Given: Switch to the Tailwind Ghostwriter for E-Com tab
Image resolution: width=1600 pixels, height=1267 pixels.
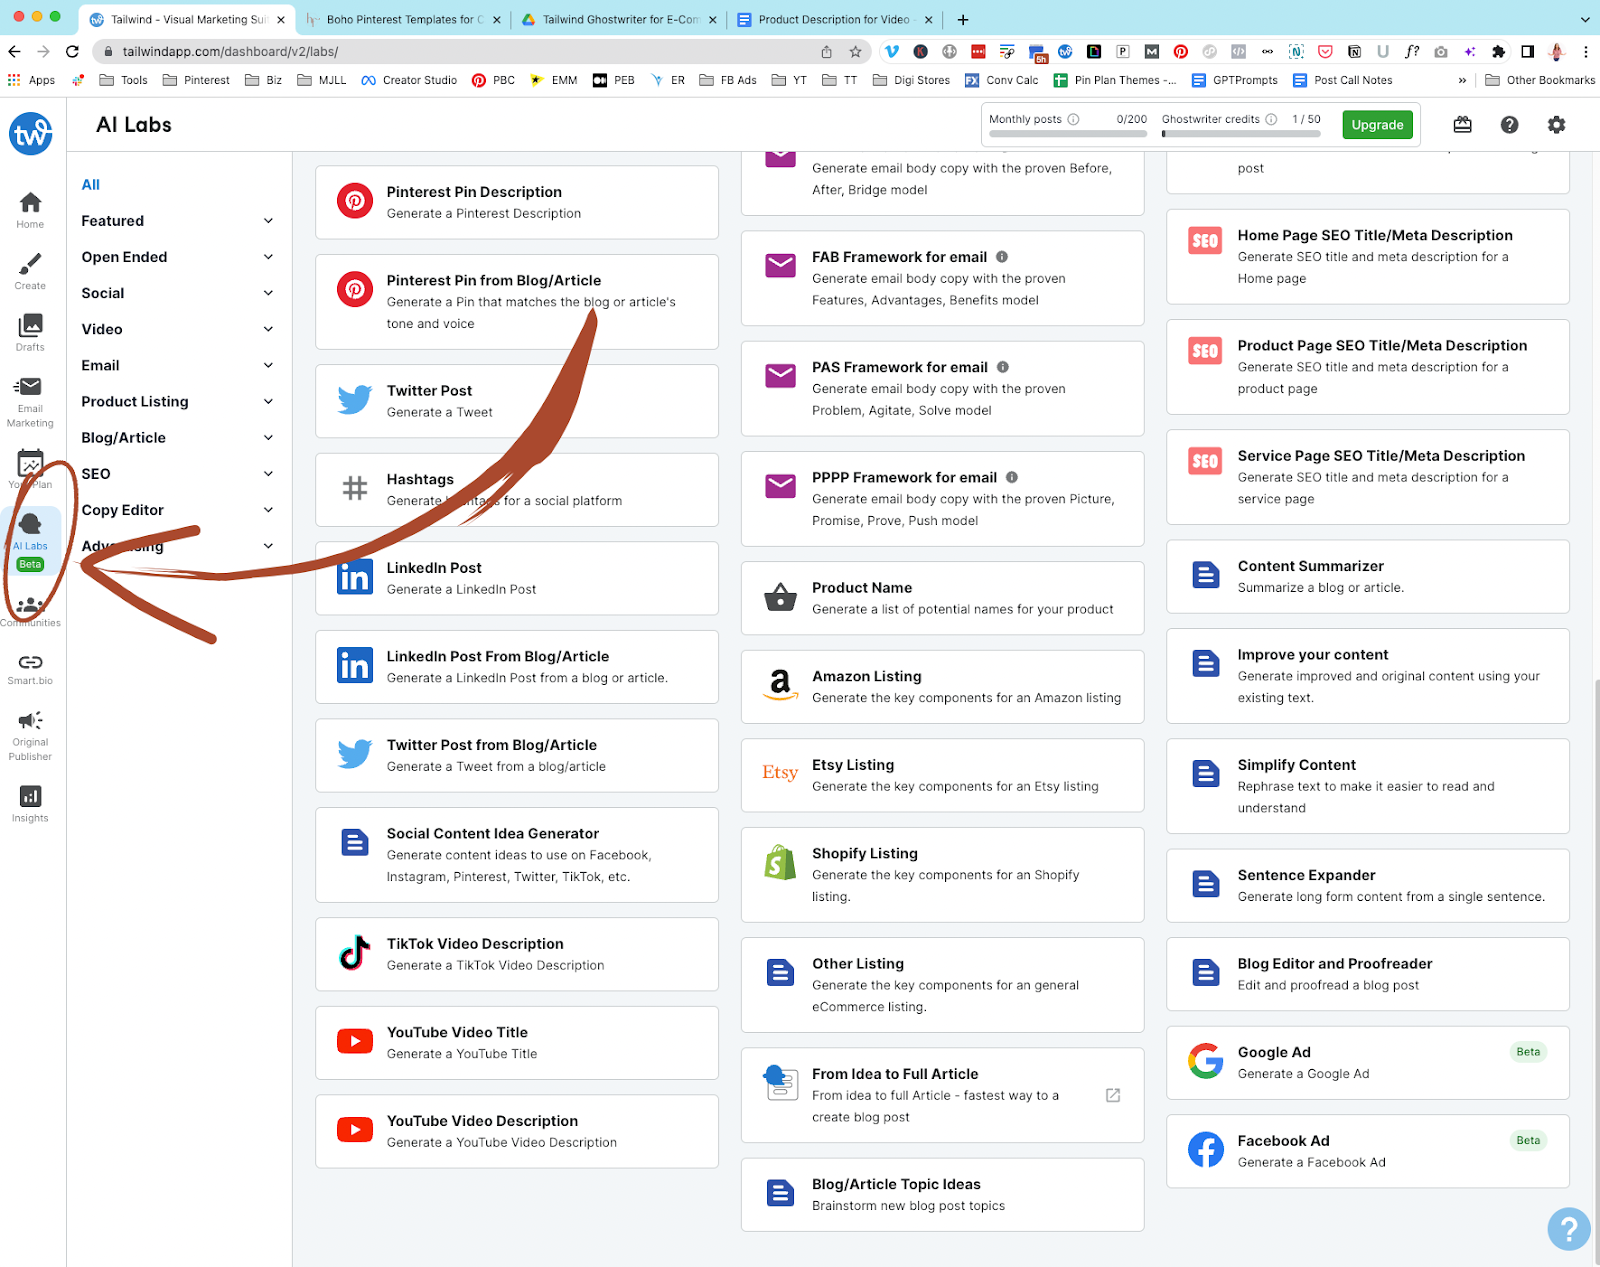Looking at the screenshot, I should click(620, 19).
